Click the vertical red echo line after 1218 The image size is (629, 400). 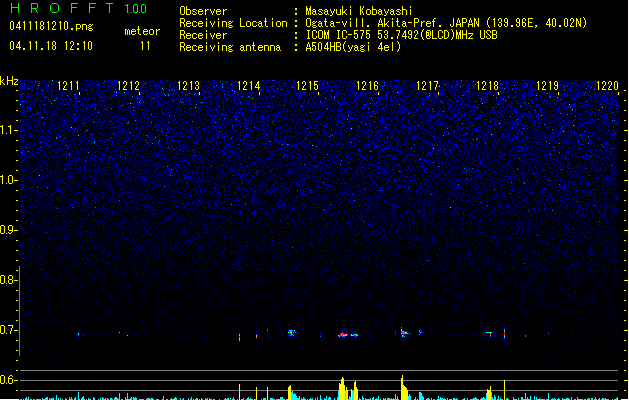504,333
